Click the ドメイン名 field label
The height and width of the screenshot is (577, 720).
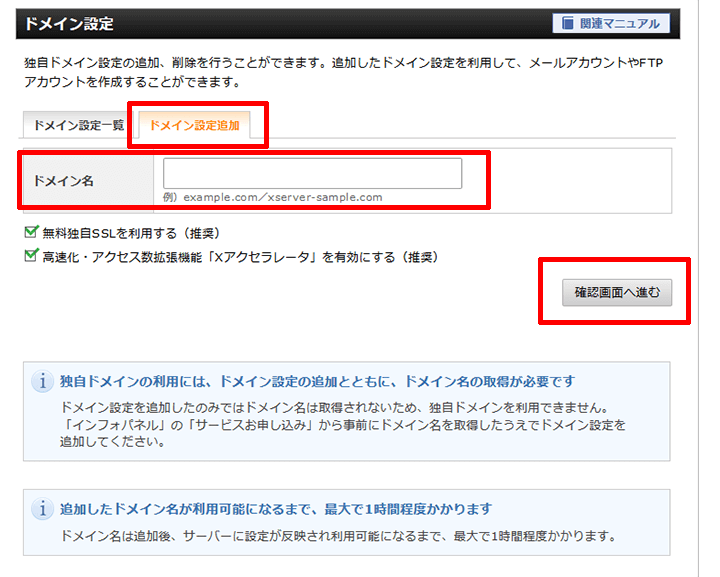pos(63,181)
